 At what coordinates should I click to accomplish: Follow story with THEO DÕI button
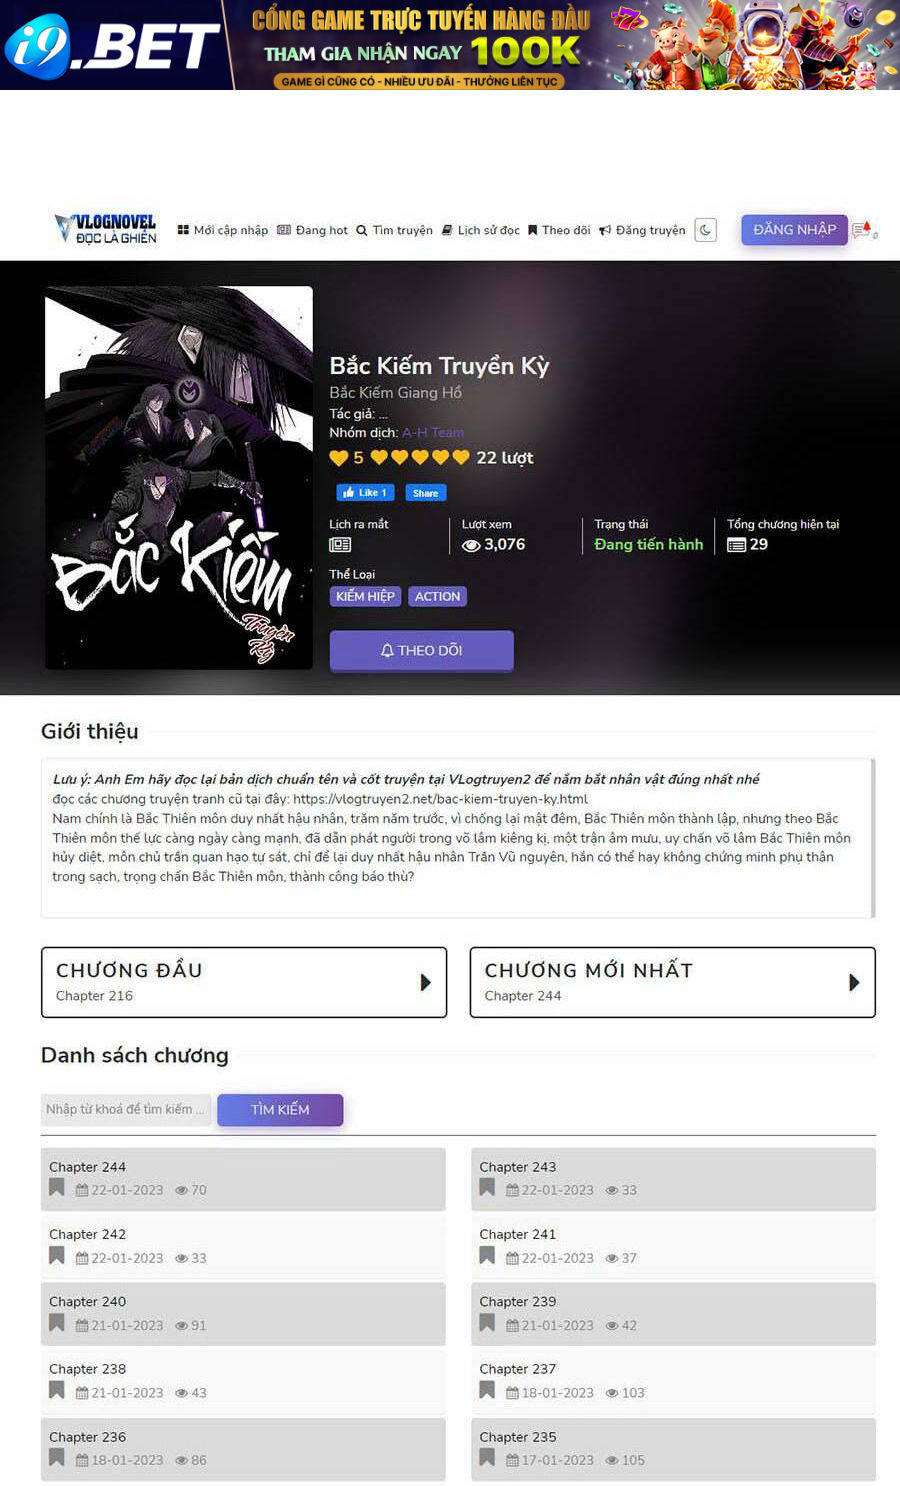[421, 650]
